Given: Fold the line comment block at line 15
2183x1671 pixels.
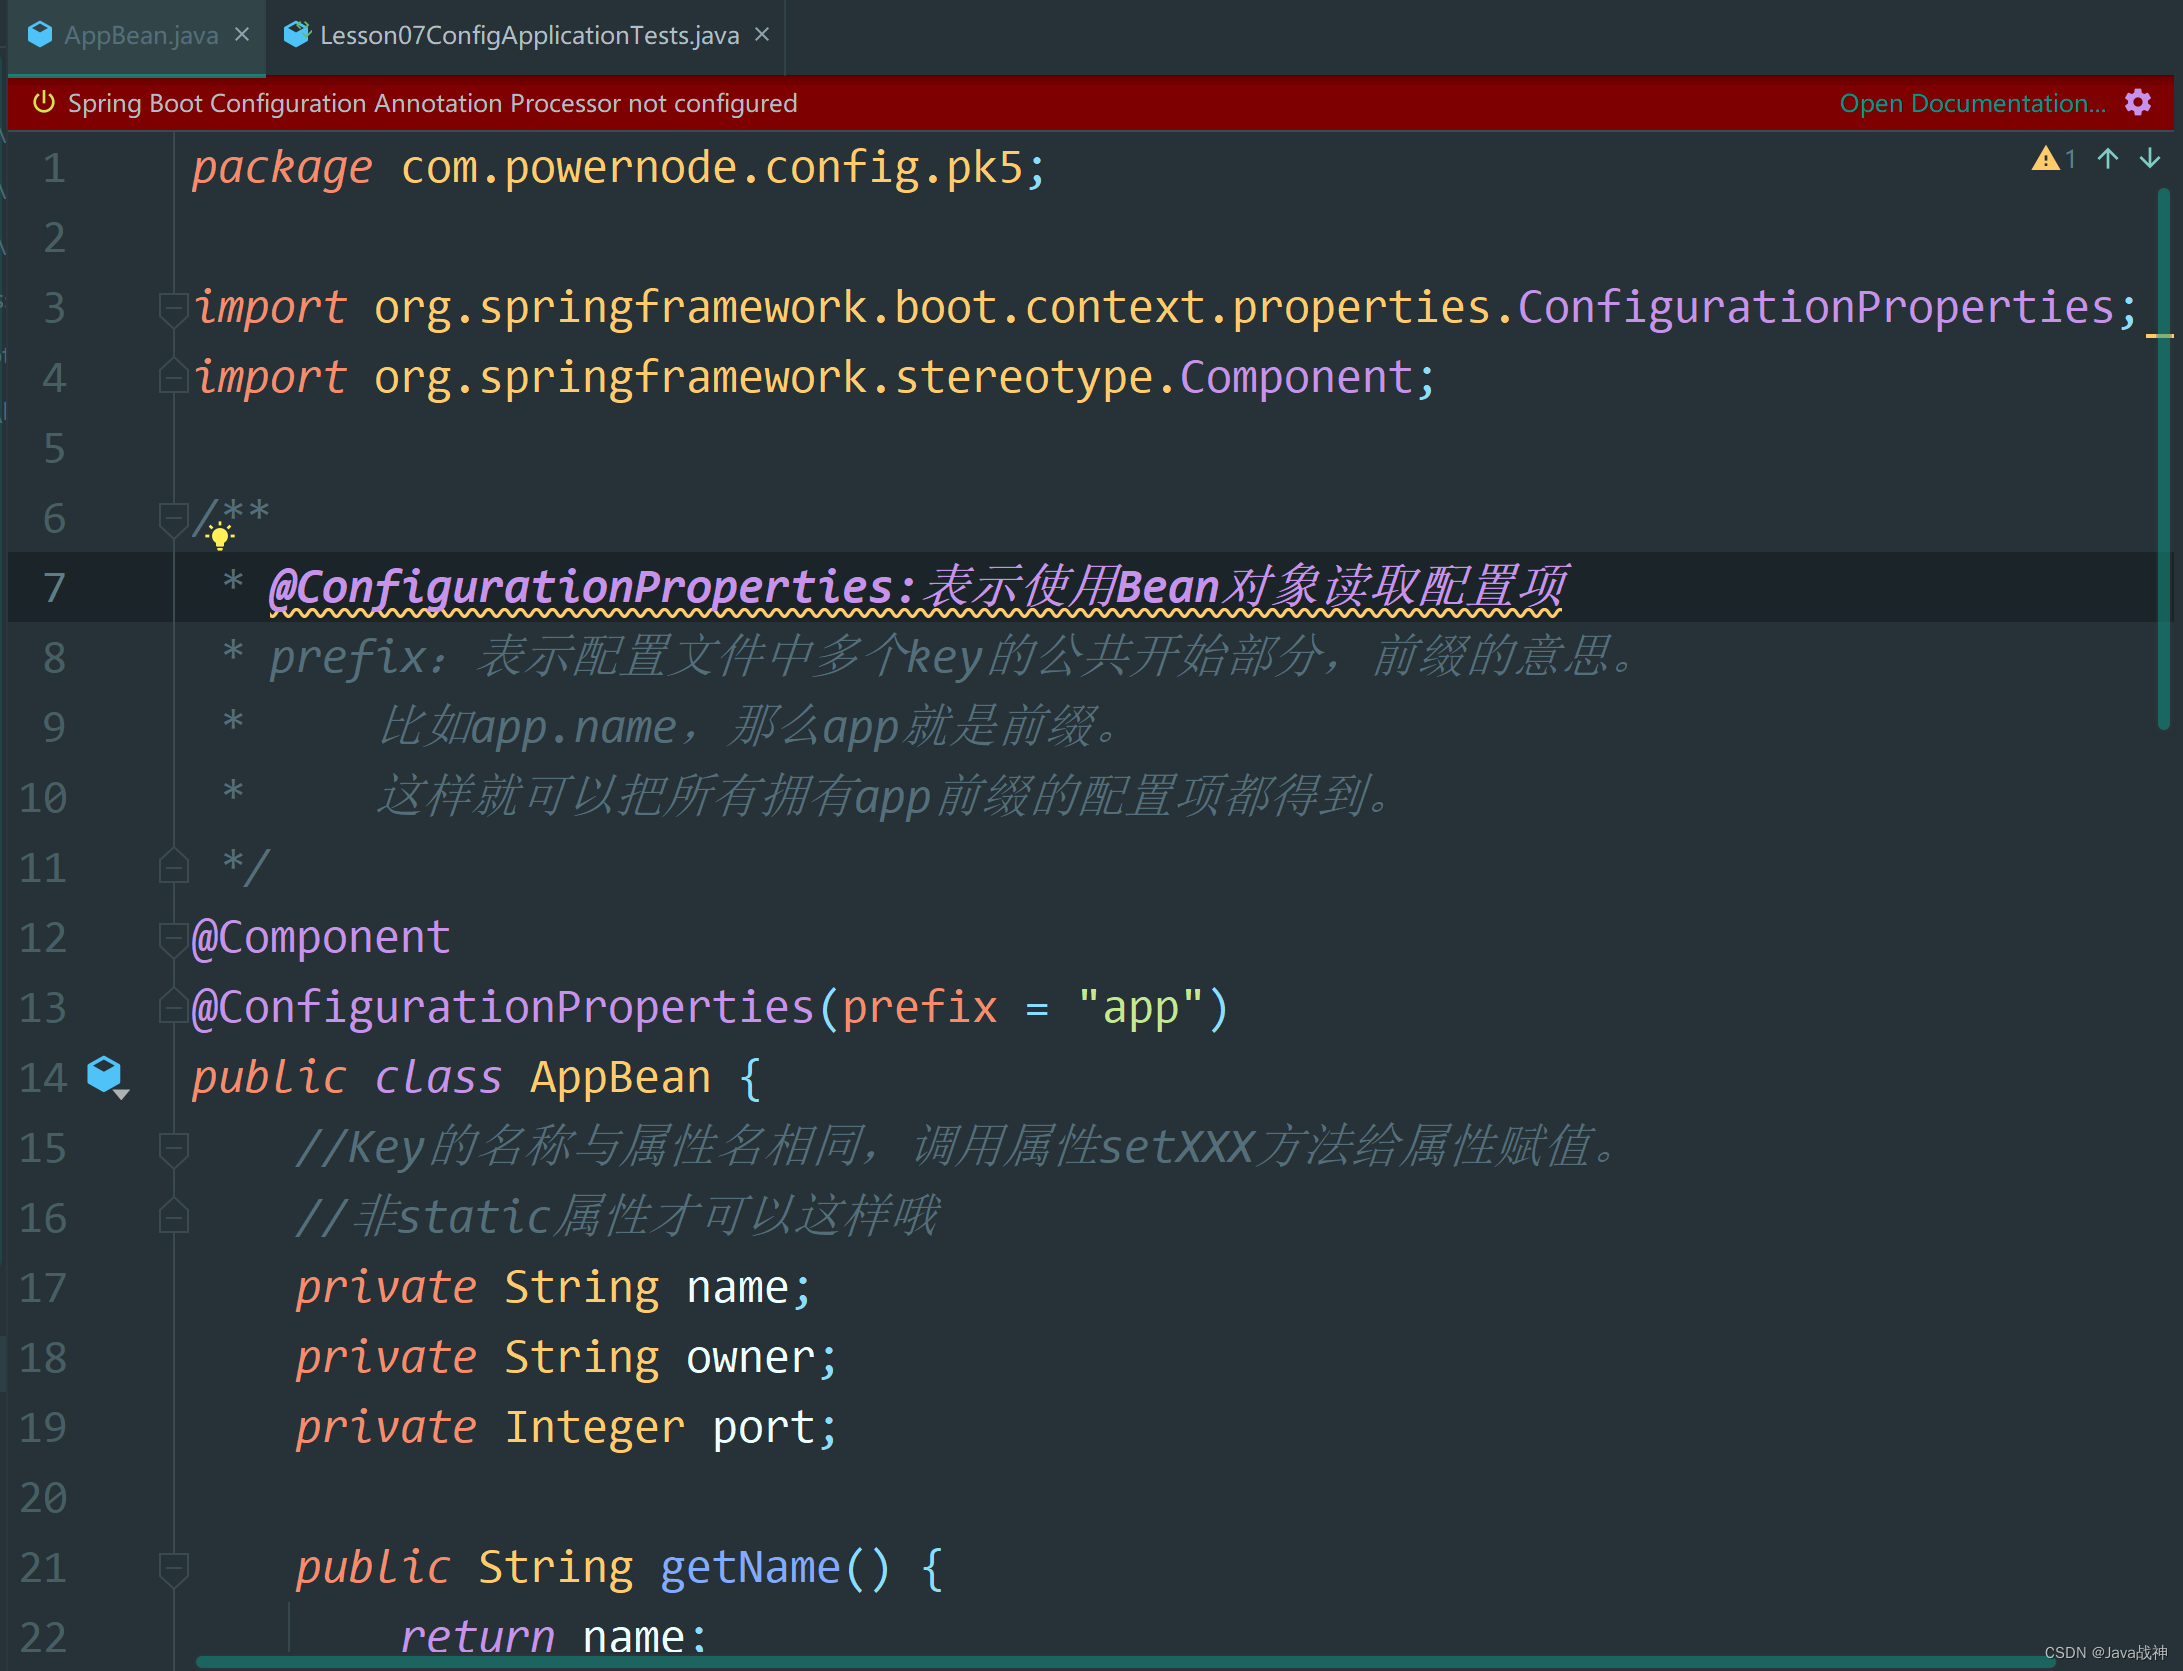Looking at the screenshot, I should [173, 1147].
